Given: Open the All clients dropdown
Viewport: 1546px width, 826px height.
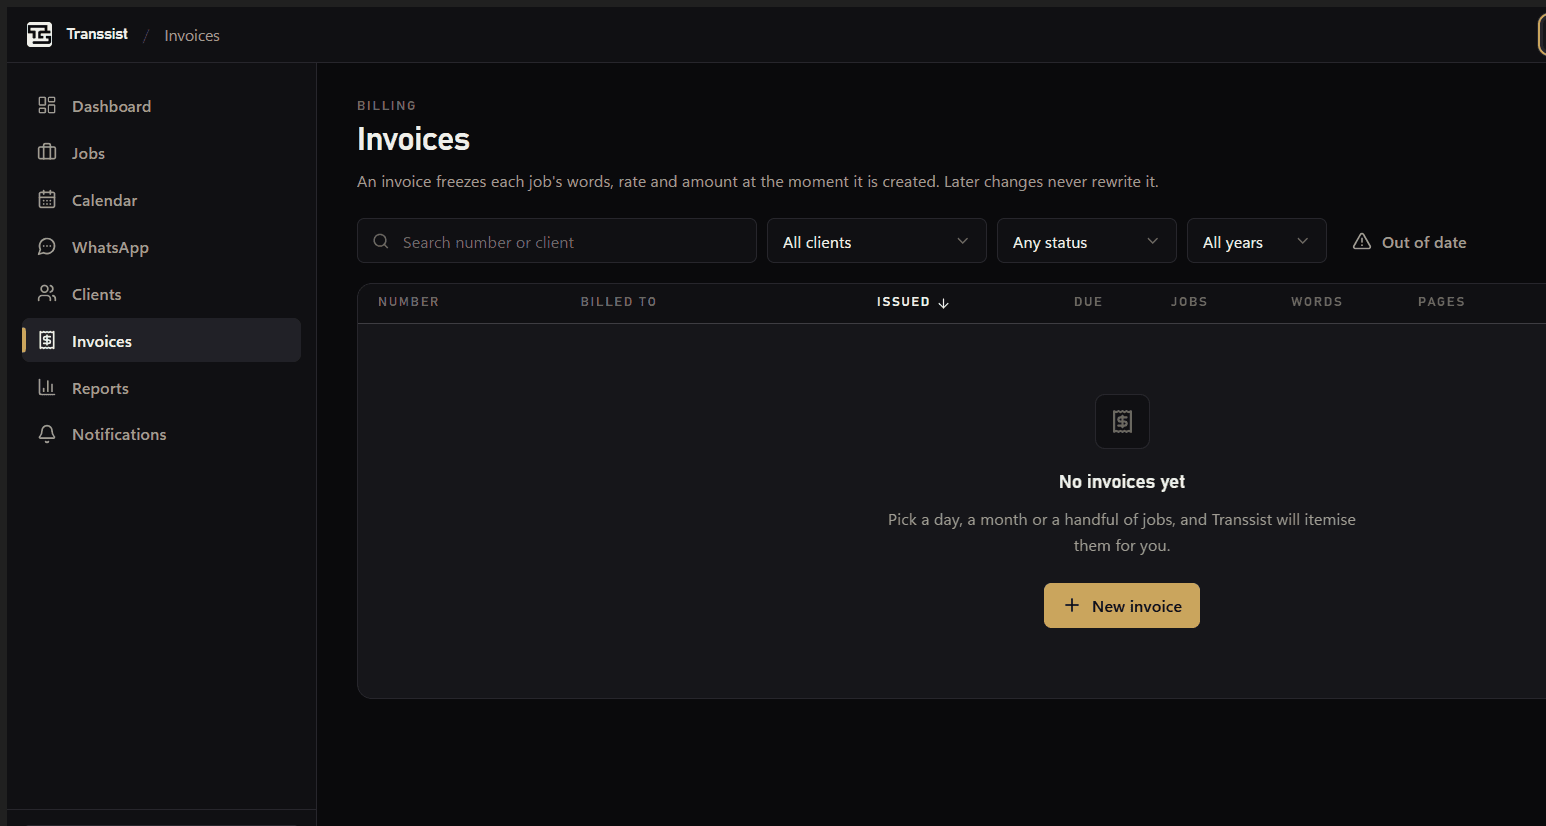Looking at the screenshot, I should 877,241.
